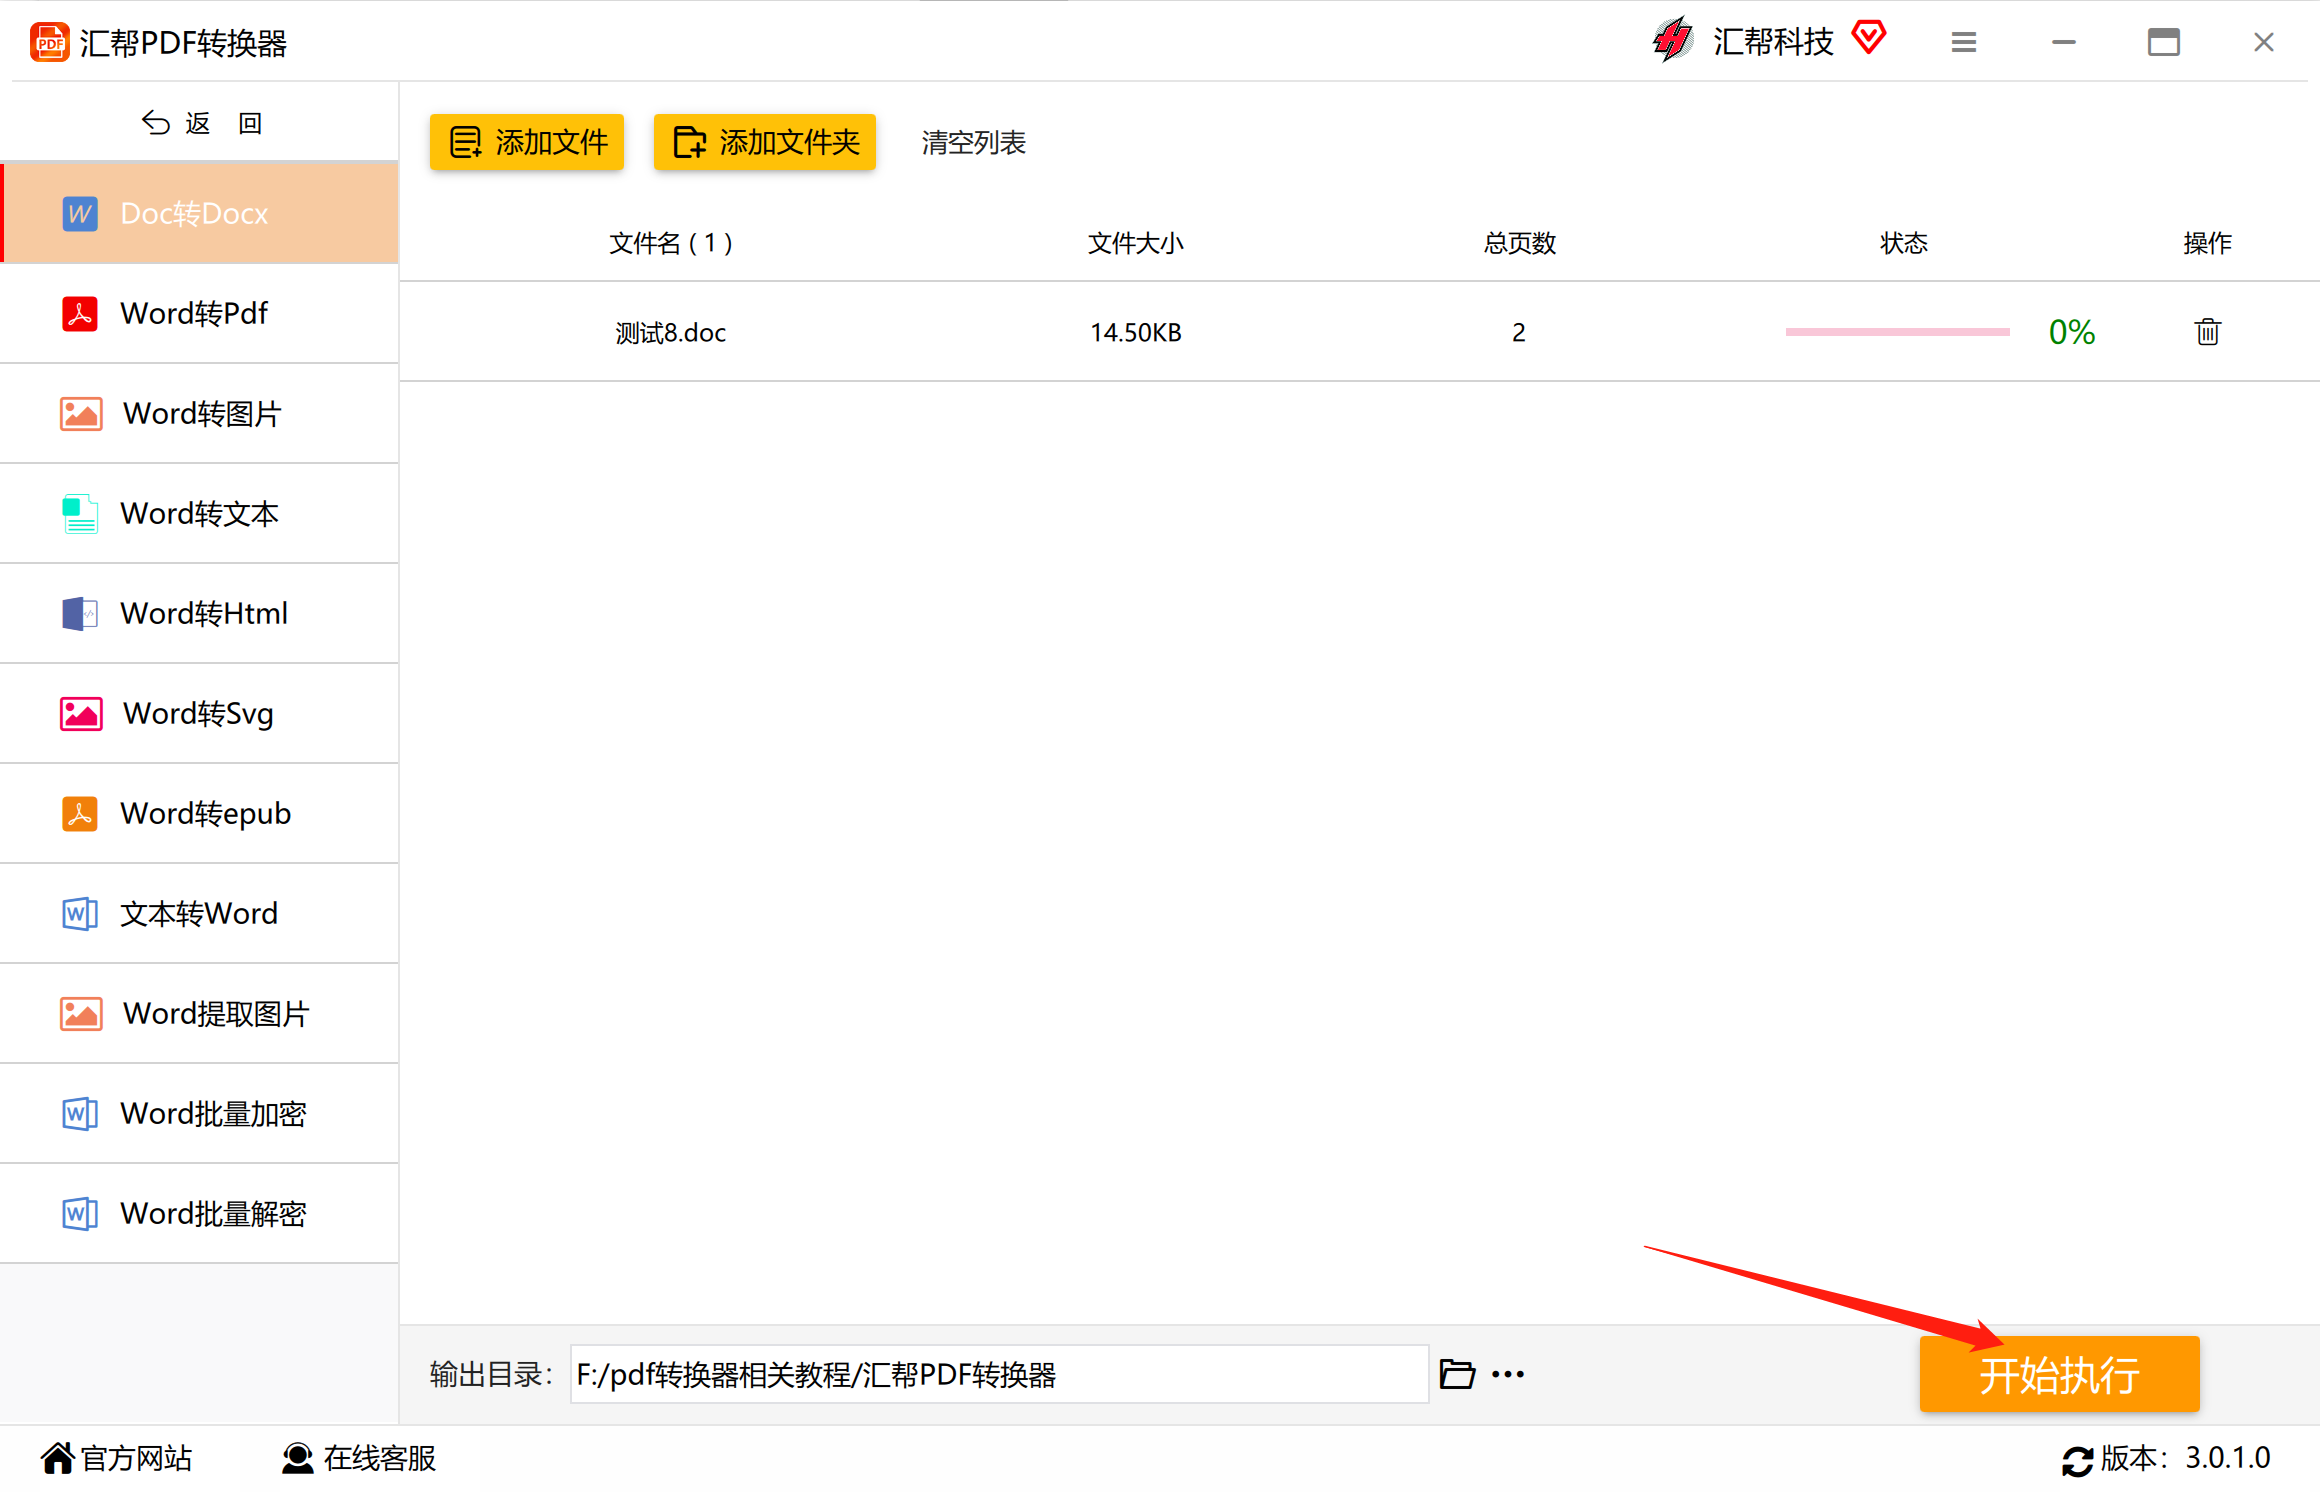The image size is (2320, 1492).
Task: Click the 总页数 column header
Action: coord(1519,243)
